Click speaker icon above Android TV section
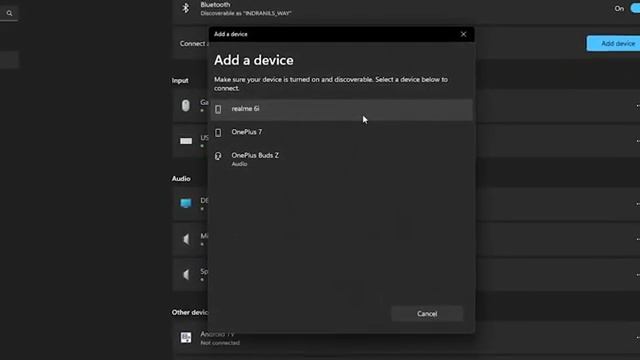The height and width of the screenshot is (360, 640). [x=186, y=274]
